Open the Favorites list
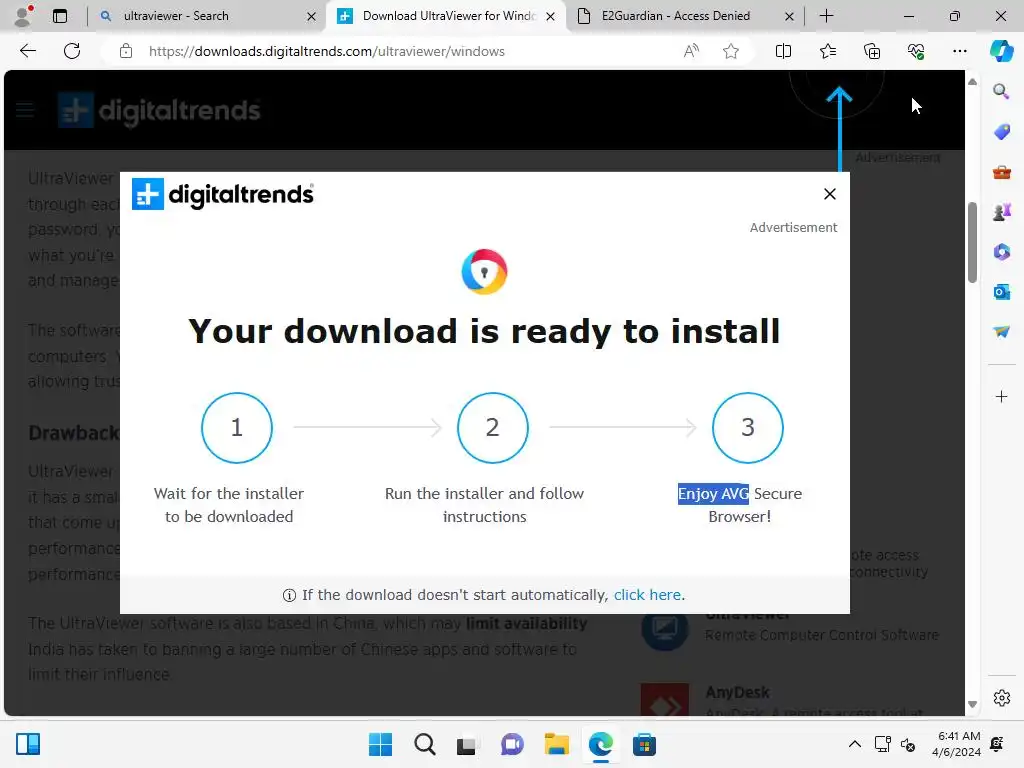Image resolution: width=1024 pixels, height=768 pixels. tap(827, 51)
